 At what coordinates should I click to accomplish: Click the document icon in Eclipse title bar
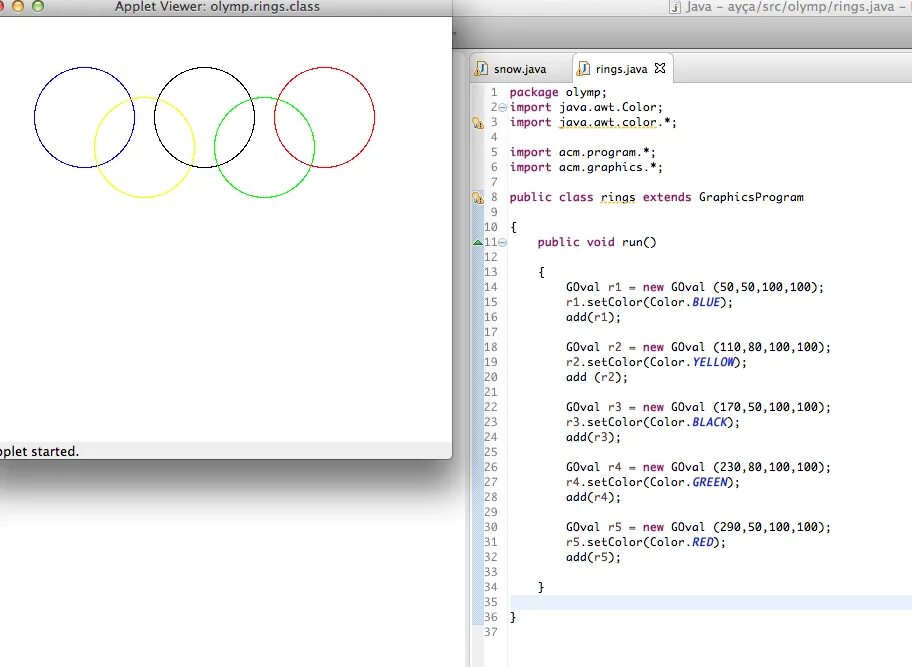click(675, 7)
